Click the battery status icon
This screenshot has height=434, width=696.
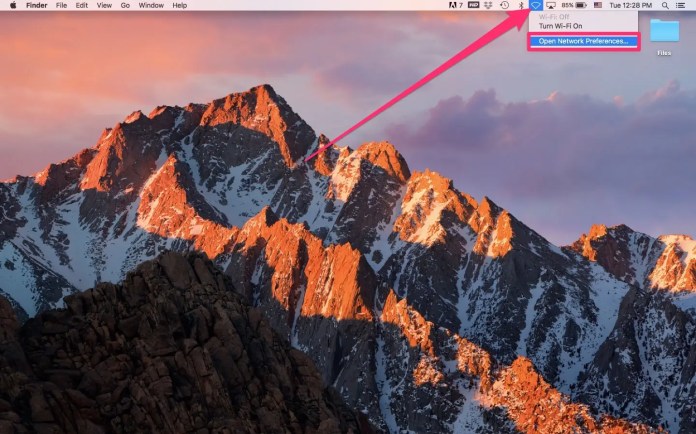581,5
